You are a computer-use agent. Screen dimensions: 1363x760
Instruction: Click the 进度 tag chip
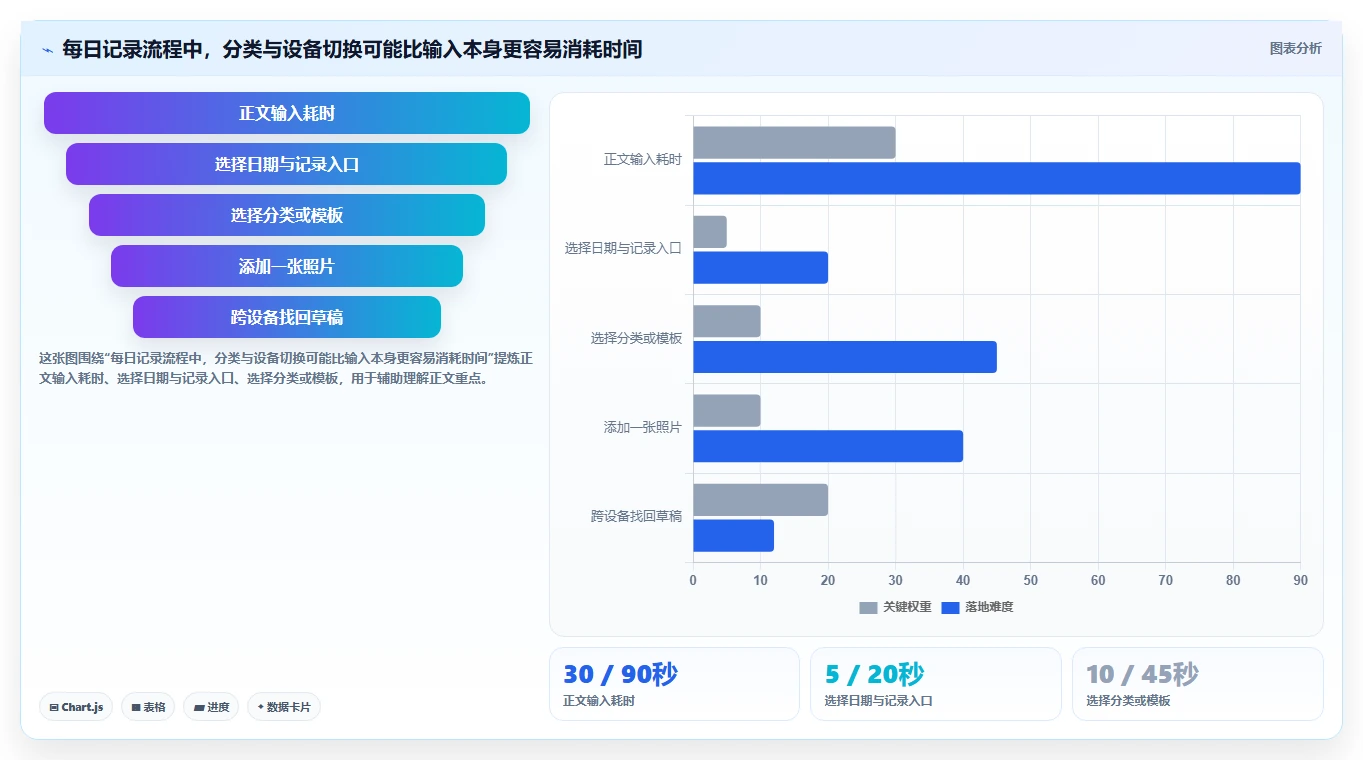tap(211, 707)
